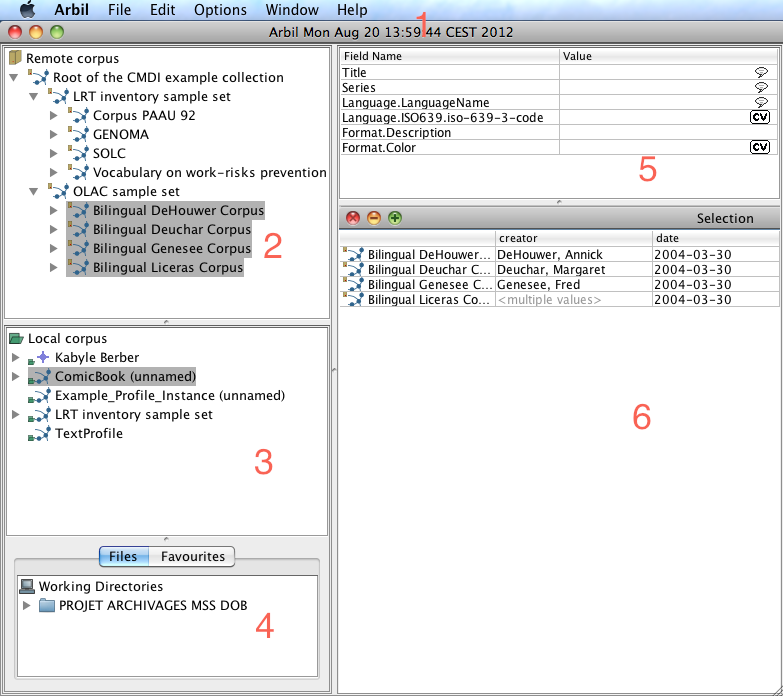Collapse LRT inventory sample set in Remote corpus
This screenshot has height=696, width=783.
coord(34,97)
